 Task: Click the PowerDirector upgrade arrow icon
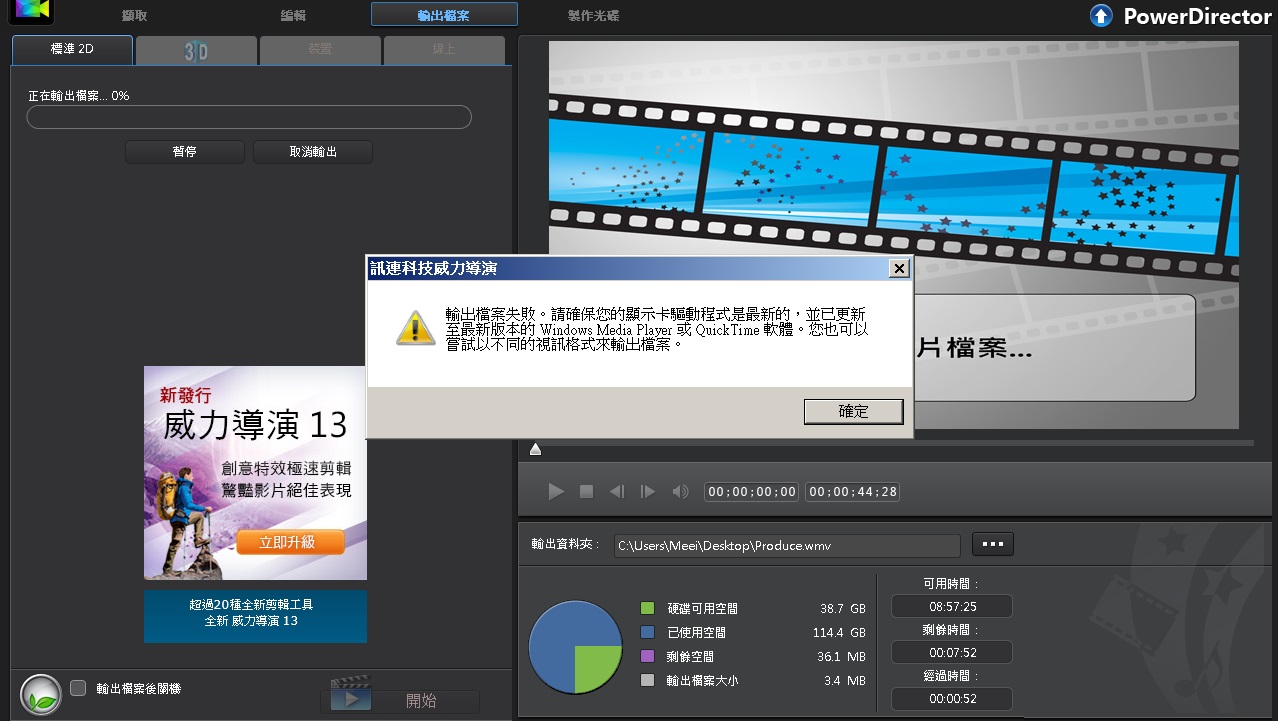(1100, 16)
